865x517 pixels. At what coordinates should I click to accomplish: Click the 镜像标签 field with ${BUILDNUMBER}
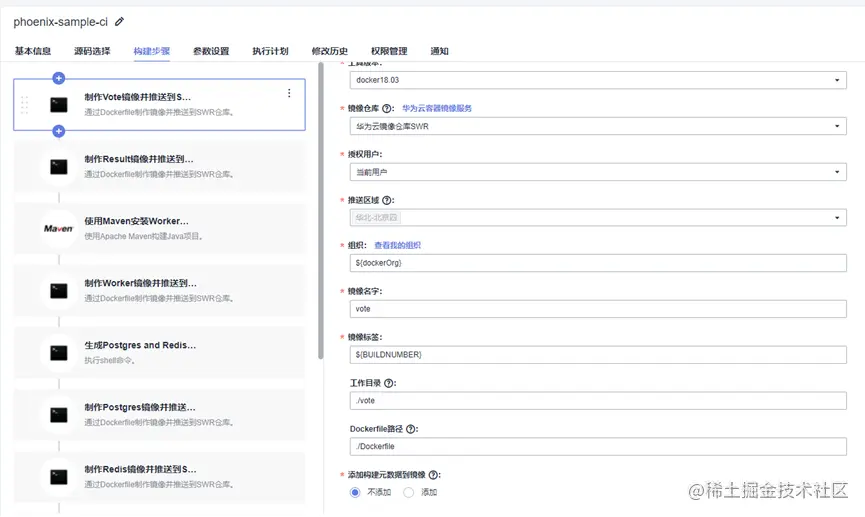598,355
